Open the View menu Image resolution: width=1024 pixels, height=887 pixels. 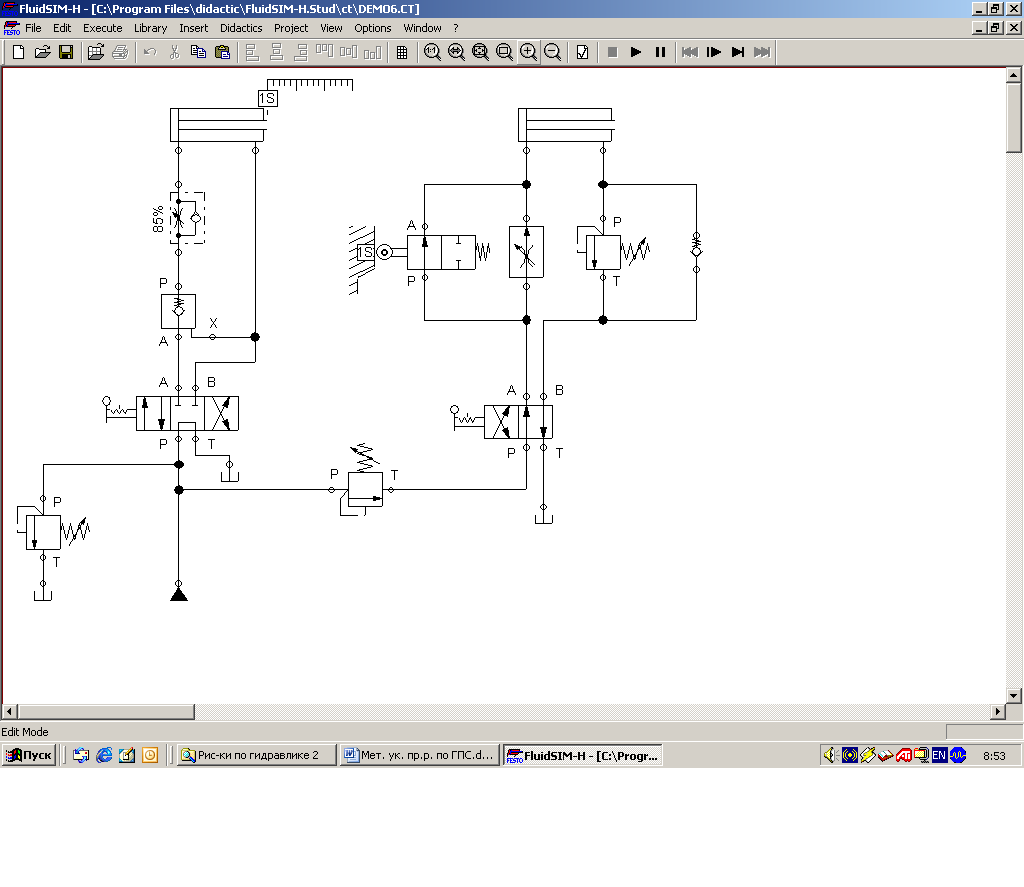click(x=331, y=28)
